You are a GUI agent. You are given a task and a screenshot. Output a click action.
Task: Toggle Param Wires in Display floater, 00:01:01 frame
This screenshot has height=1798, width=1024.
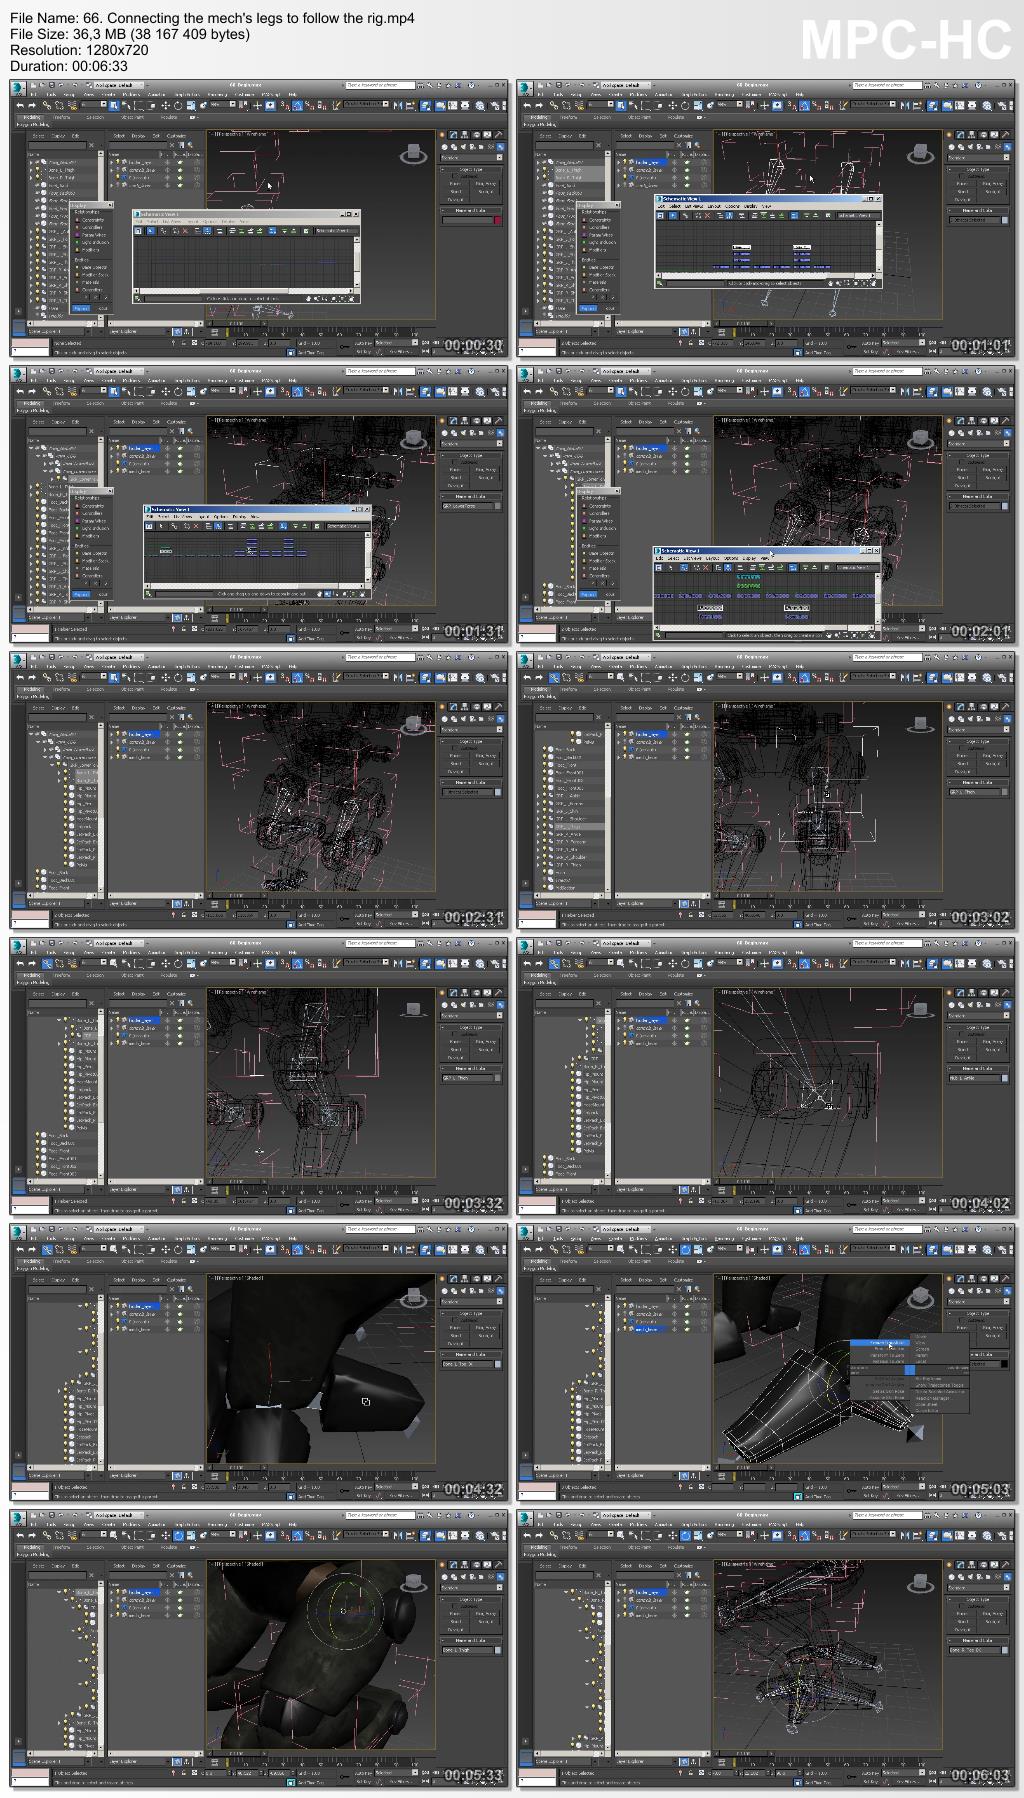coord(597,235)
